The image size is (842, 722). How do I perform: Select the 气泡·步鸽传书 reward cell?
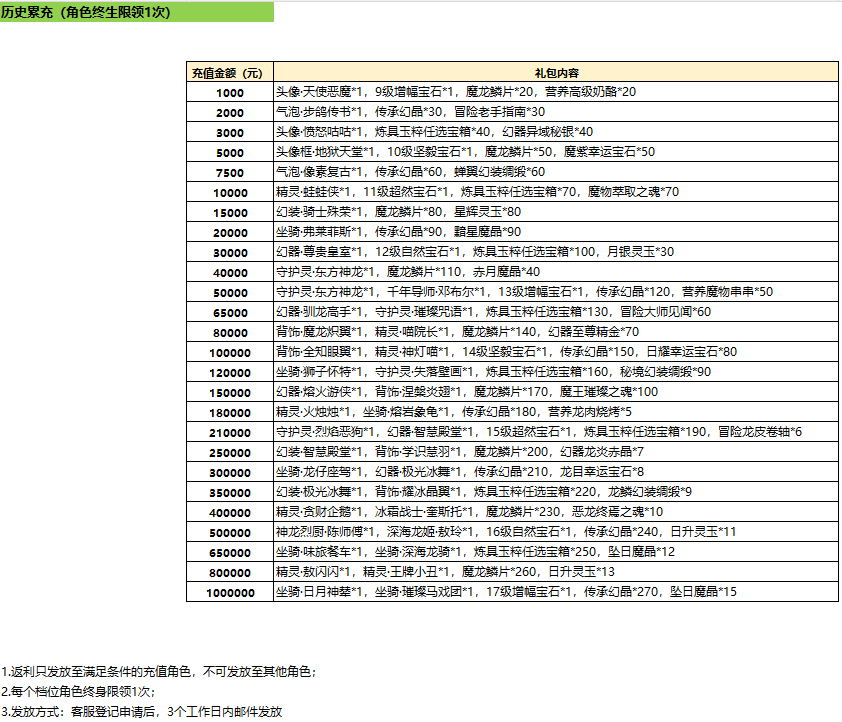click(x=411, y=112)
